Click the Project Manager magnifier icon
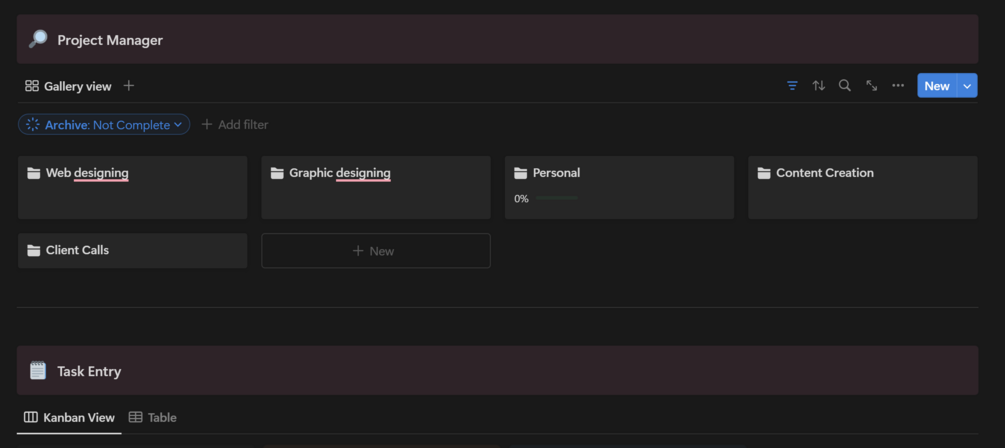The image size is (1005, 448). pyautogui.click(x=38, y=39)
